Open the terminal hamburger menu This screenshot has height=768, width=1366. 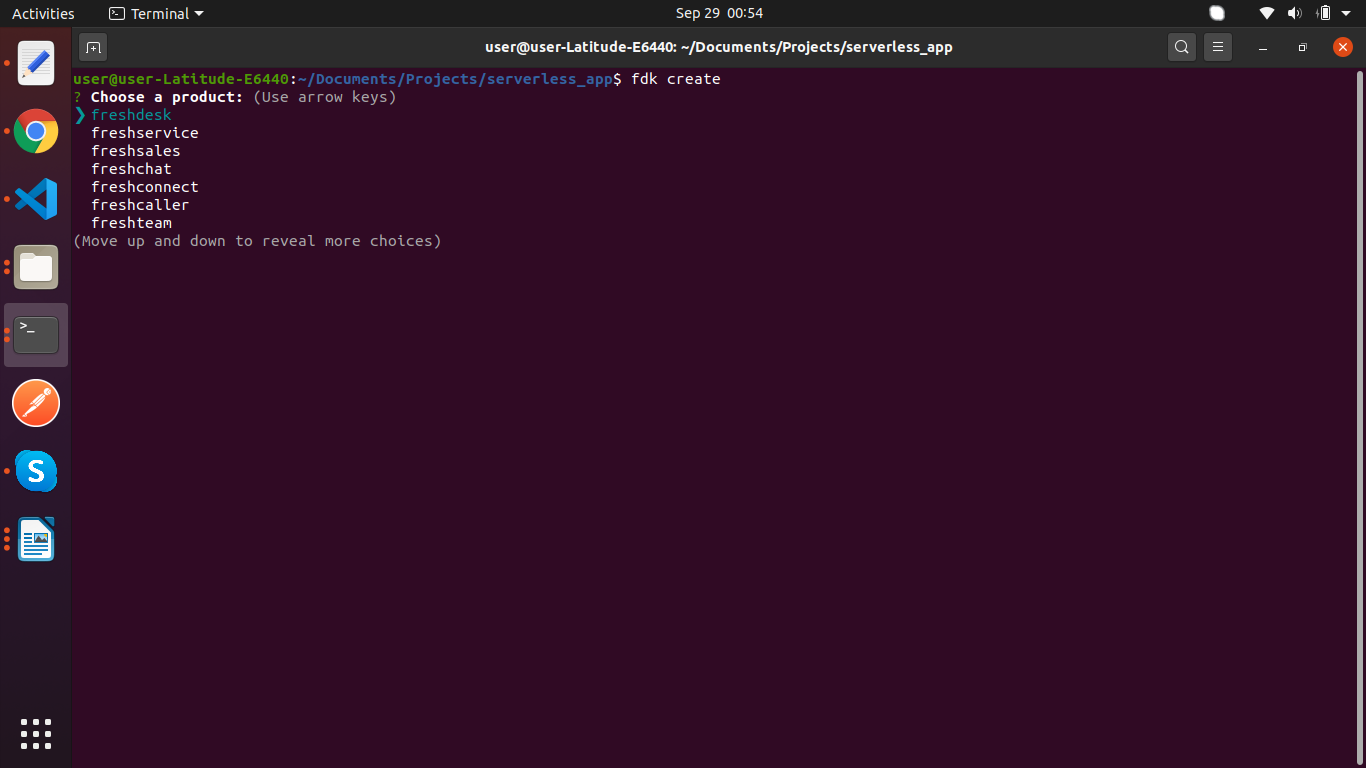tap(1216, 47)
